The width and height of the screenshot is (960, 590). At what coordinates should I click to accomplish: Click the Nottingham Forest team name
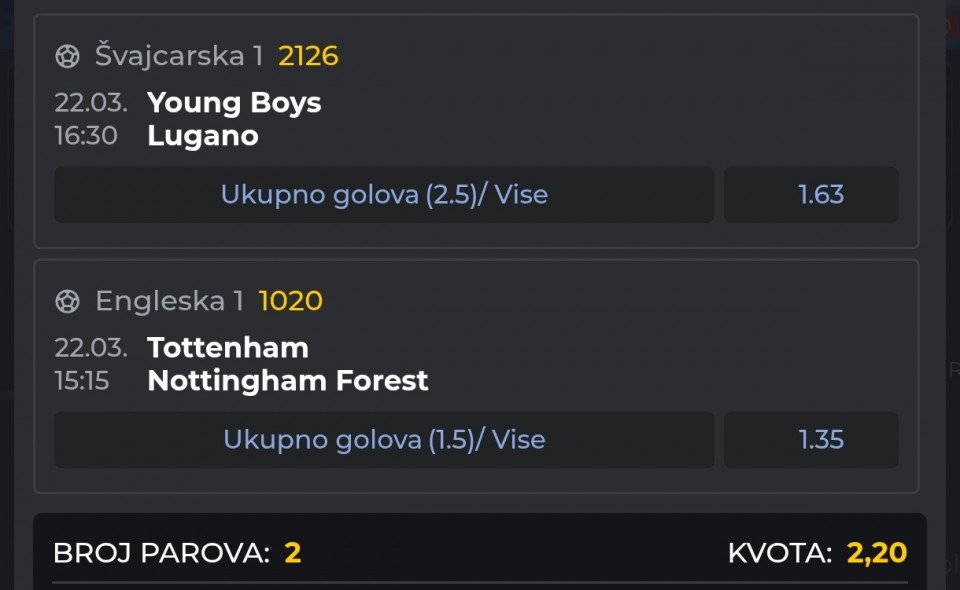tap(287, 380)
